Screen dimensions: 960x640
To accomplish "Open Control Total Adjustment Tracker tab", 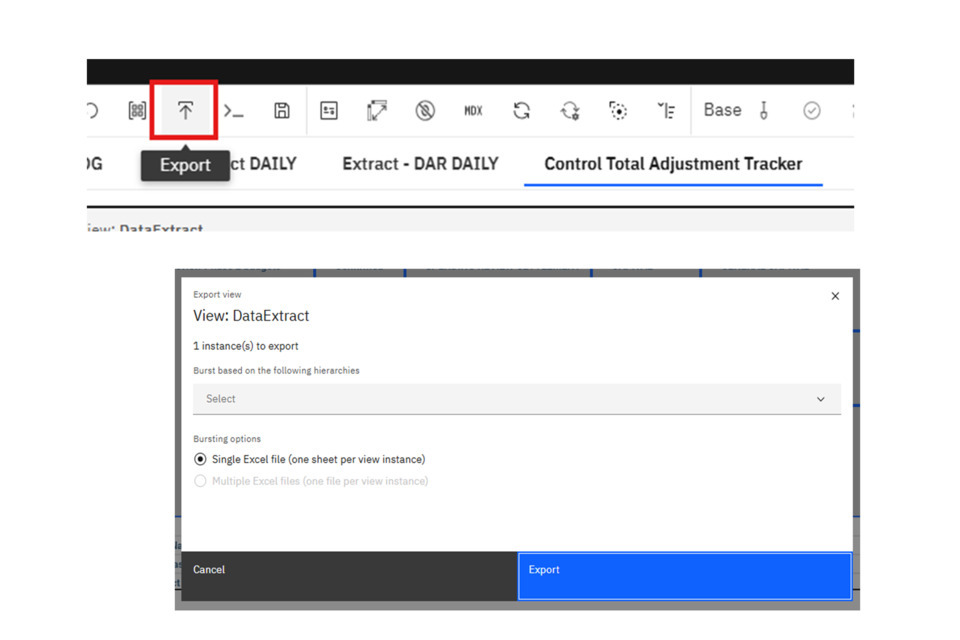I will pyautogui.click(x=673, y=164).
